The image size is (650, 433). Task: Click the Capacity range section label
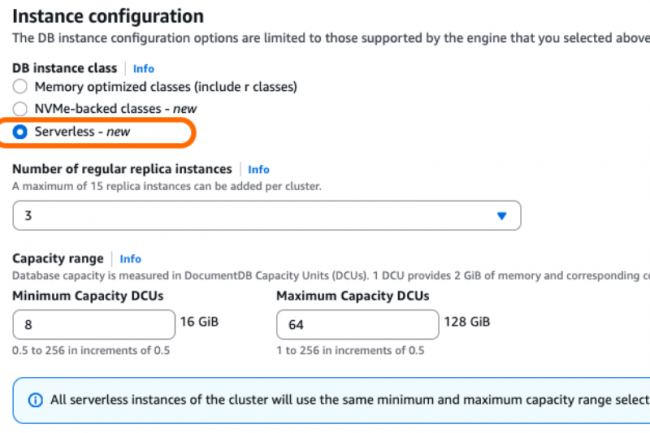pos(58,259)
